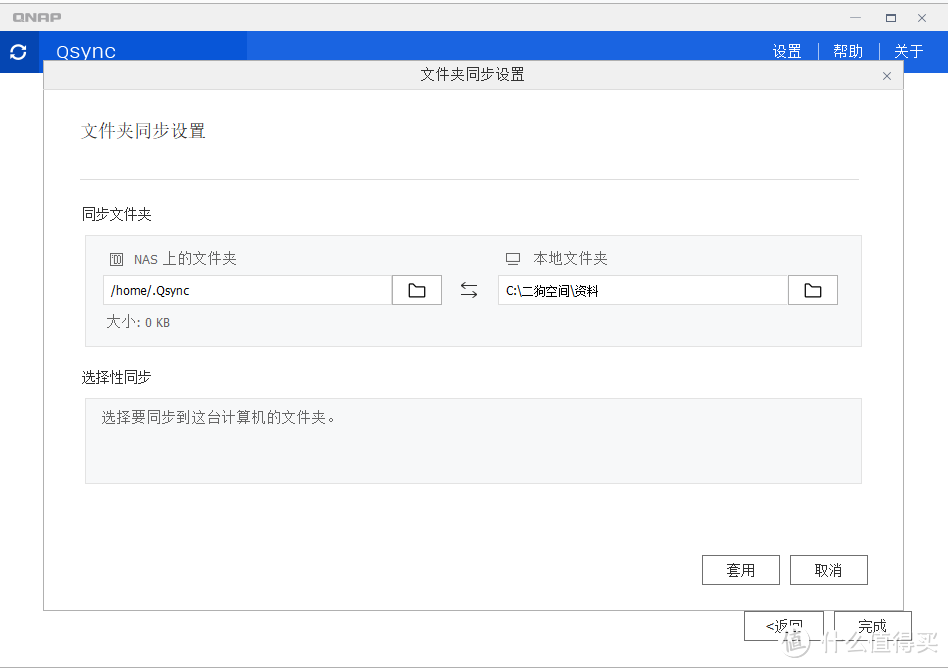This screenshot has width=948, height=668.
Task: Close the 文件夹同步设置 dialog
Action: pyautogui.click(x=886, y=76)
